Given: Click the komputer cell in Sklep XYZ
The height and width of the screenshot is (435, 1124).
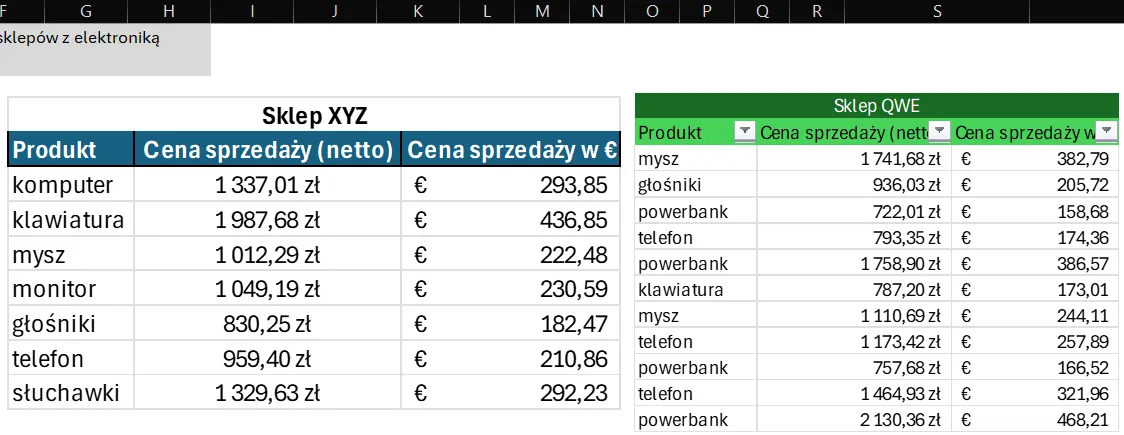Looking at the screenshot, I should [70, 185].
